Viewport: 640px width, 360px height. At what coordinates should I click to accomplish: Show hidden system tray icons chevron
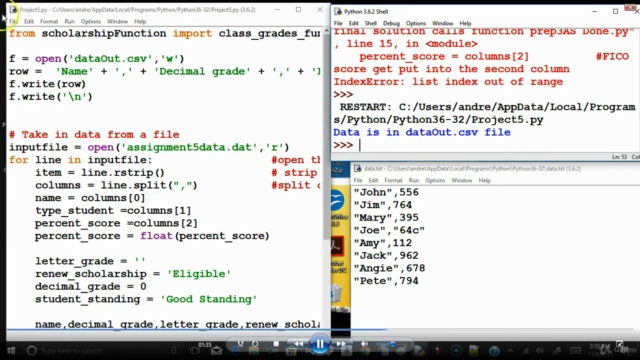510,351
